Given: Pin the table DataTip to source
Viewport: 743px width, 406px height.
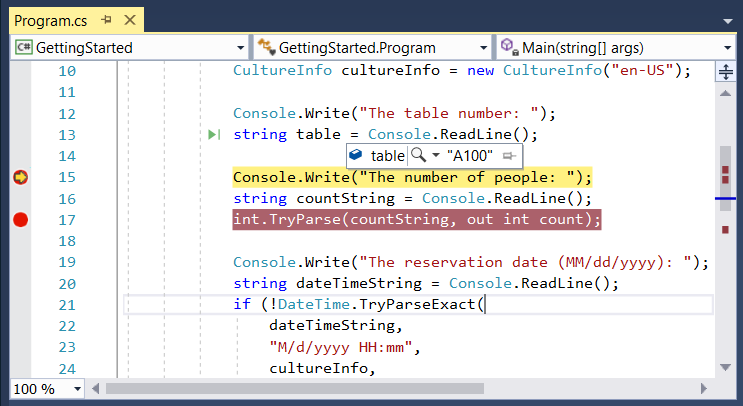Looking at the screenshot, I should click(510, 156).
